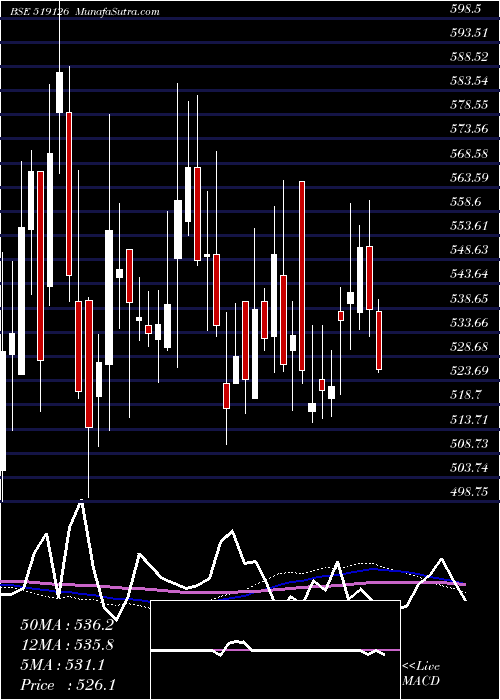Select the 588.52 price axis label
The image size is (500, 700).
[468, 57]
